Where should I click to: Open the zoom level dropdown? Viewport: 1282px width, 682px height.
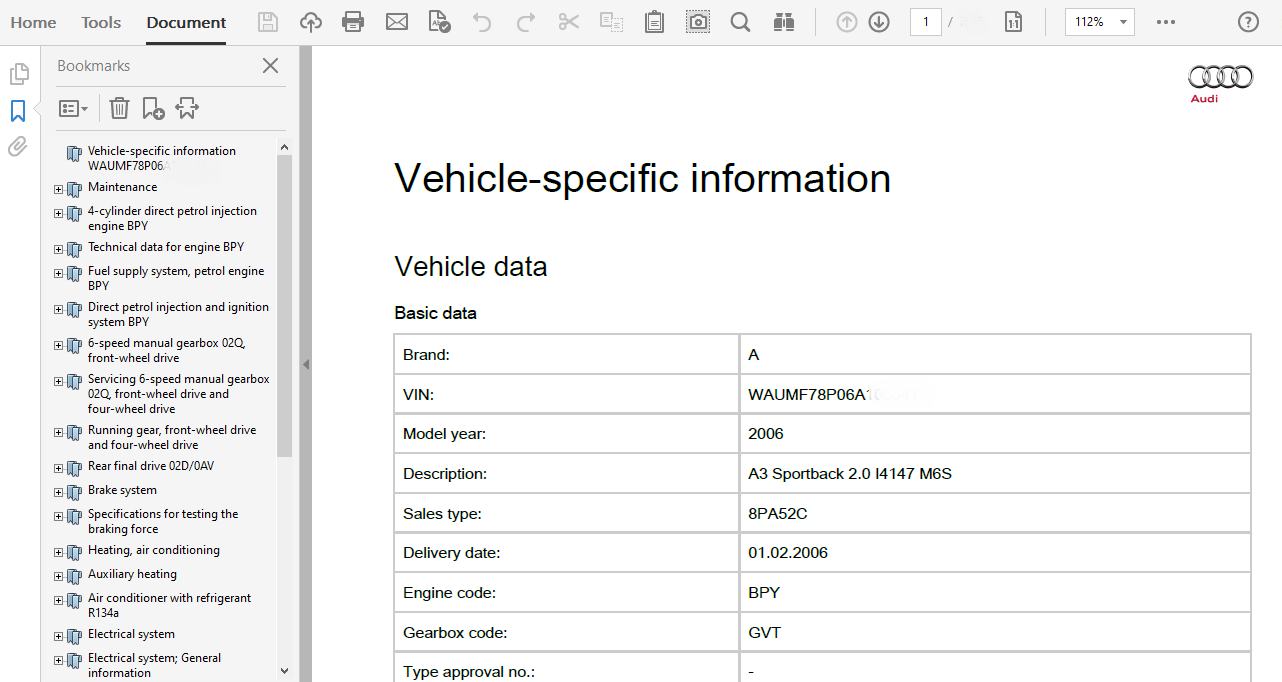click(1124, 22)
